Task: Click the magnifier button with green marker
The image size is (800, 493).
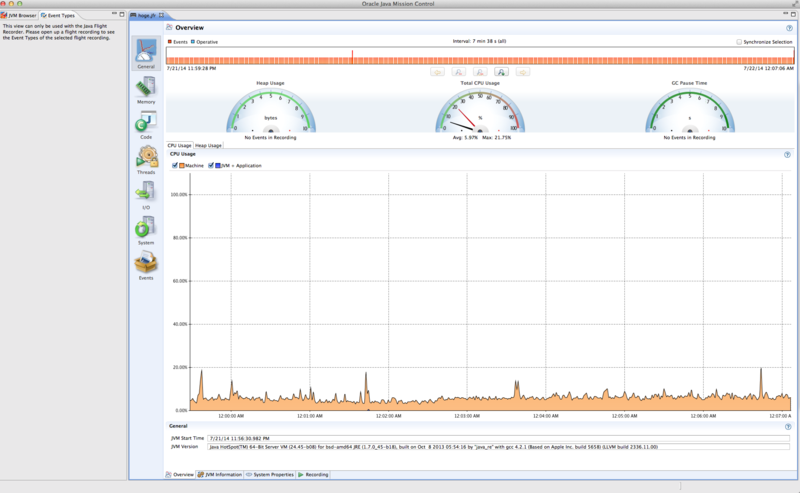Action: (x=502, y=72)
